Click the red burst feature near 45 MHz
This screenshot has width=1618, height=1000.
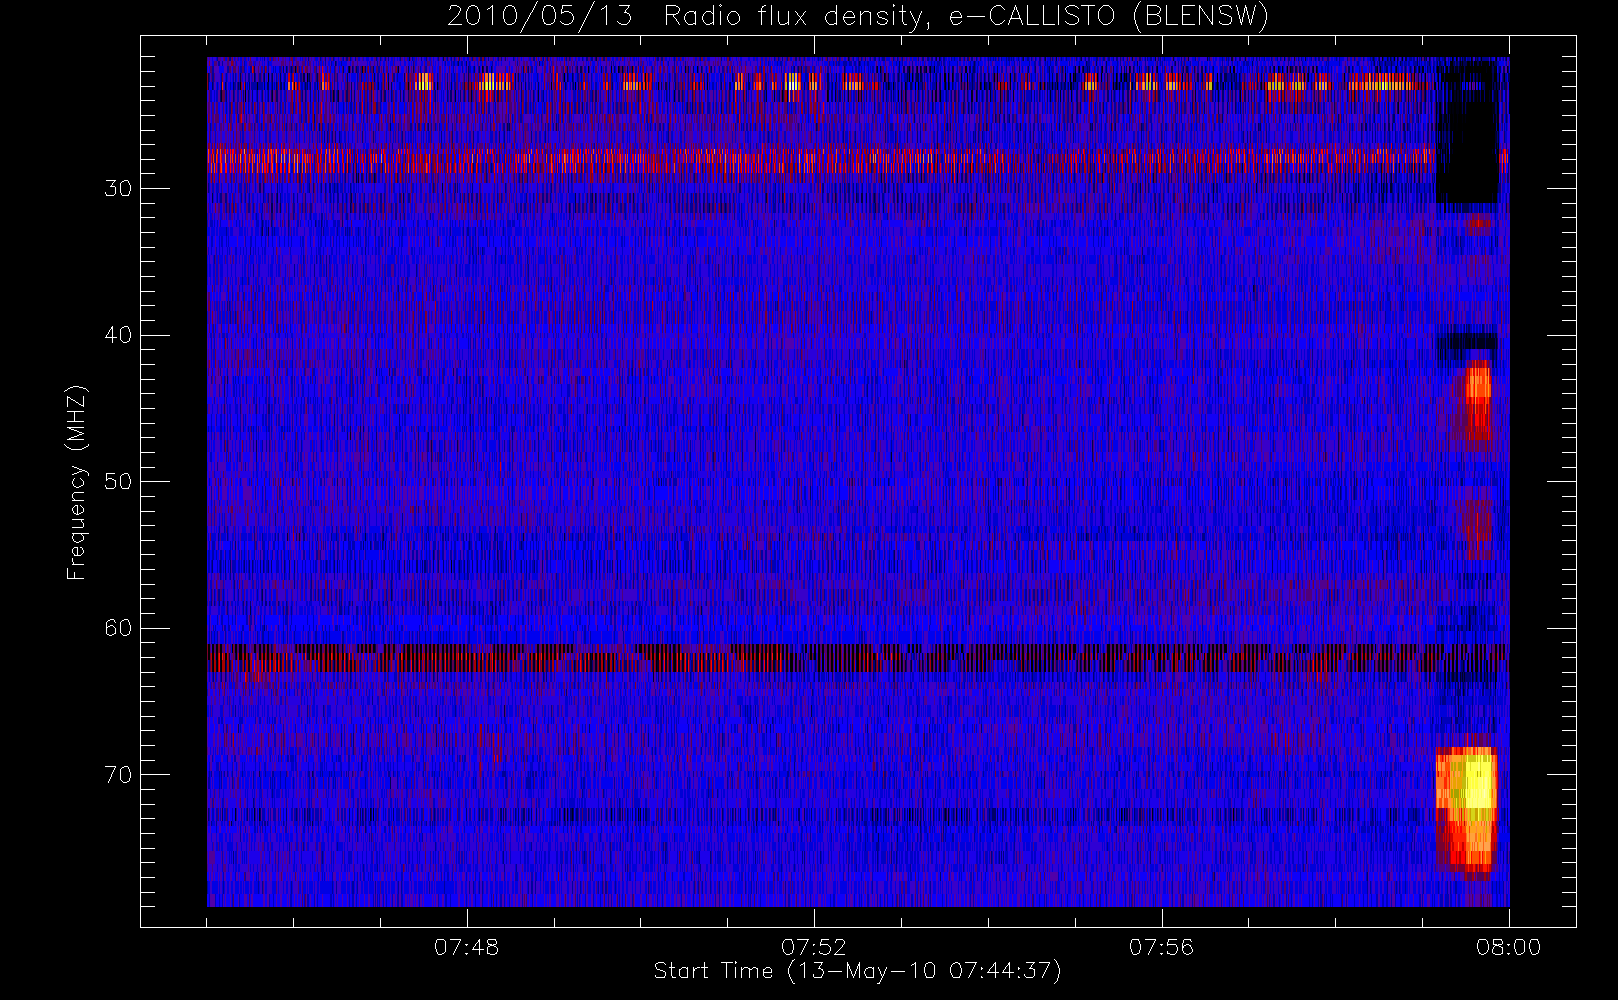pyautogui.click(x=1478, y=402)
